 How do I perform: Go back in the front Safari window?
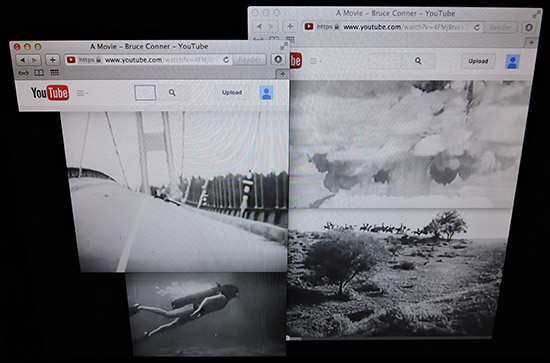point(22,60)
